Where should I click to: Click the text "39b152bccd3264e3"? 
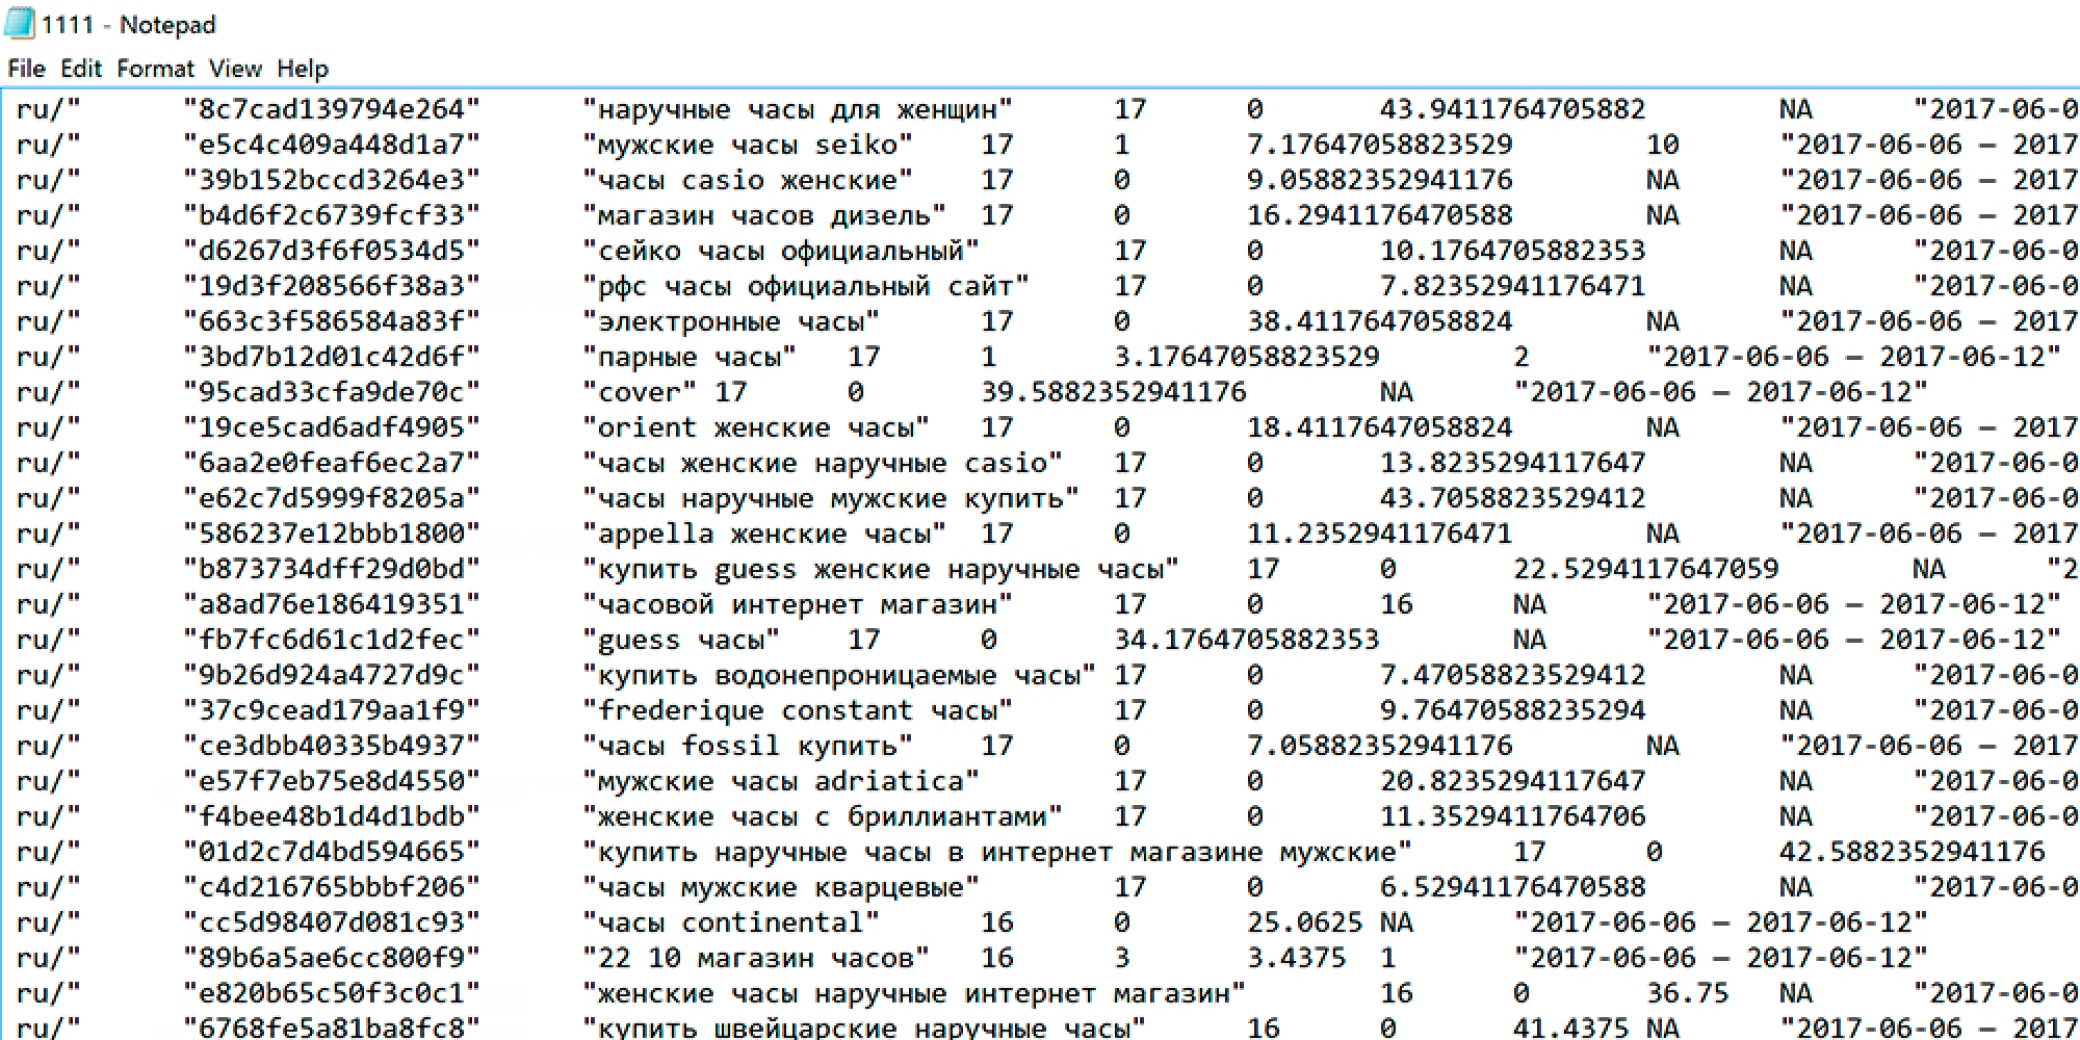pyautogui.click(x=332, y=180)
